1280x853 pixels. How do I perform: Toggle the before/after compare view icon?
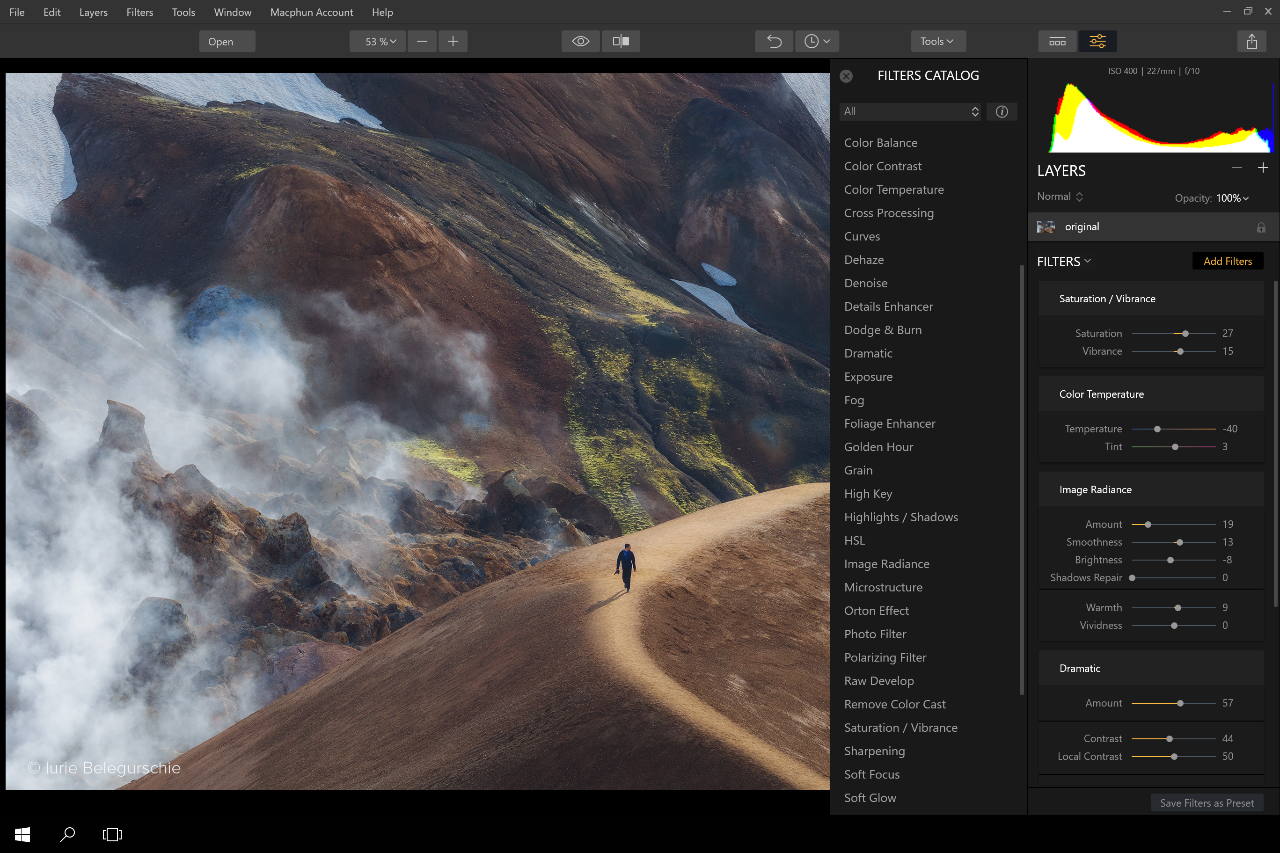point(621,41)
